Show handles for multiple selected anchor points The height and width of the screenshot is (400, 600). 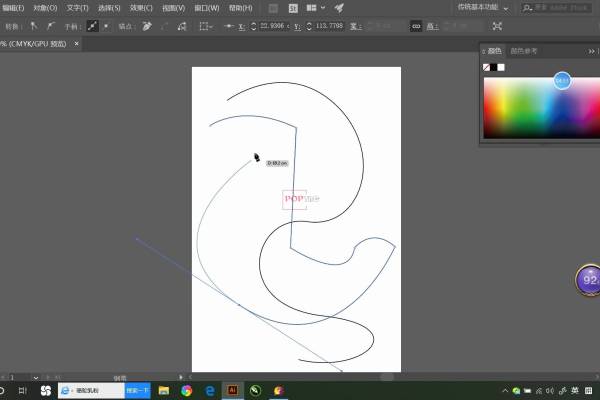tap(92, 26)
